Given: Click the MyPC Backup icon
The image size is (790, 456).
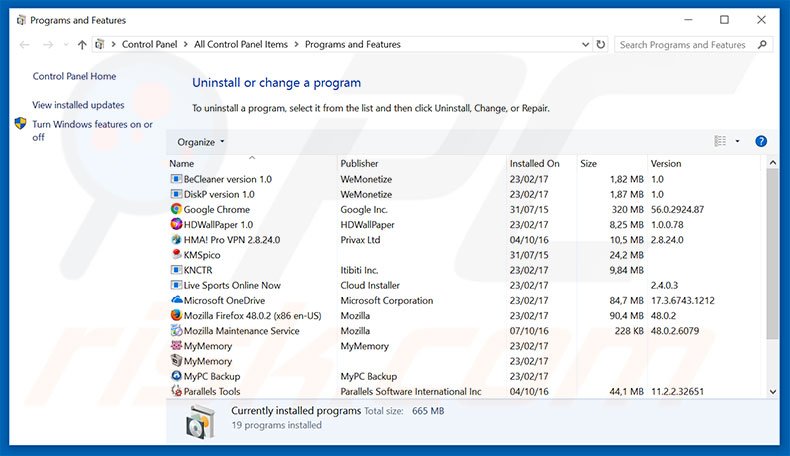Looking at the screenshot, I should 176,376.
